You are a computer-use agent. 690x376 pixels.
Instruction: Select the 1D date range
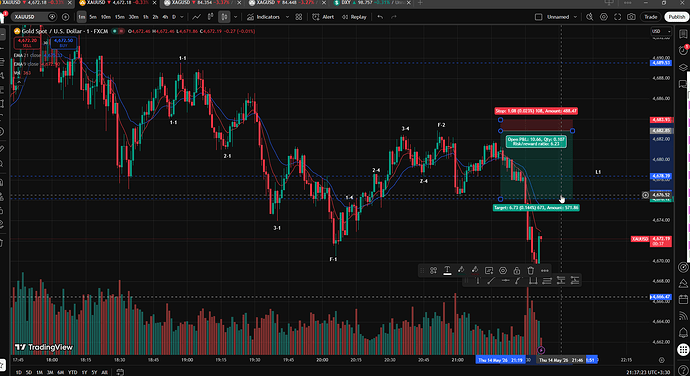(x=18, y=372)
